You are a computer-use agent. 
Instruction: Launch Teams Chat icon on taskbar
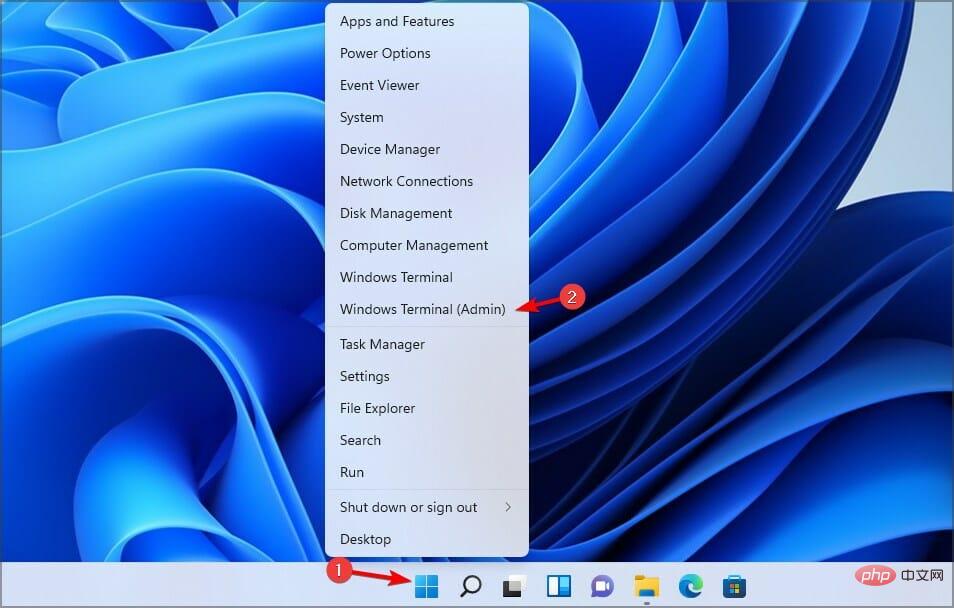(602, 586)
